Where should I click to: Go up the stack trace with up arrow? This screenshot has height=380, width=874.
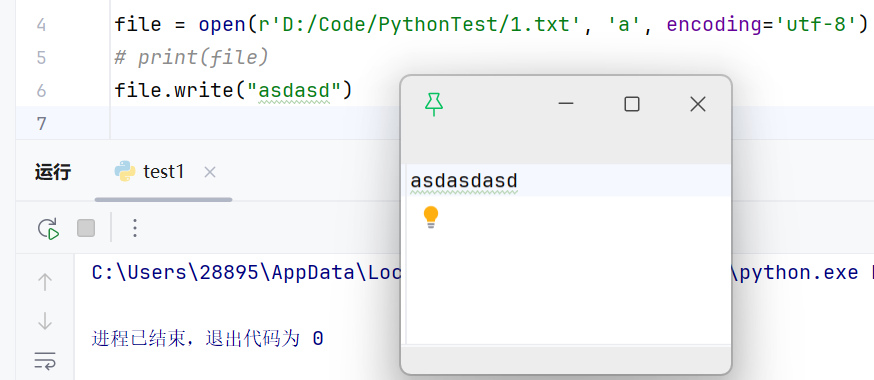tap(45, 282)
